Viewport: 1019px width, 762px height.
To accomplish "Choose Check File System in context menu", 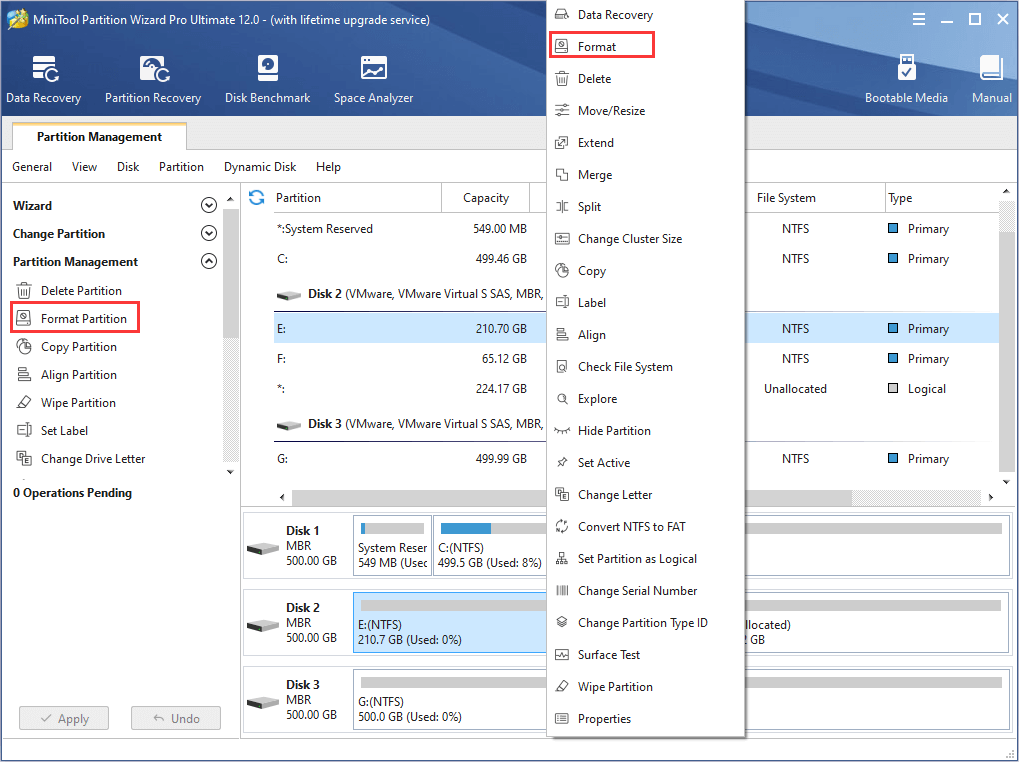I will [x=645, y=366].
